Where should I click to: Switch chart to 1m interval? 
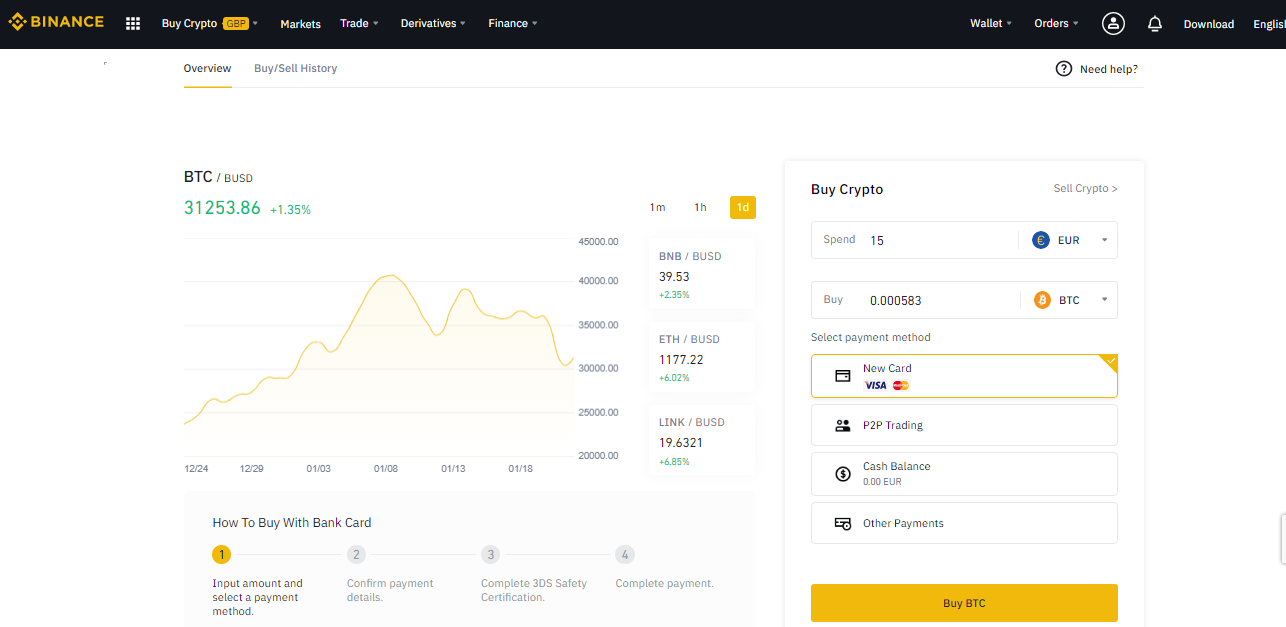coord(657,208)
